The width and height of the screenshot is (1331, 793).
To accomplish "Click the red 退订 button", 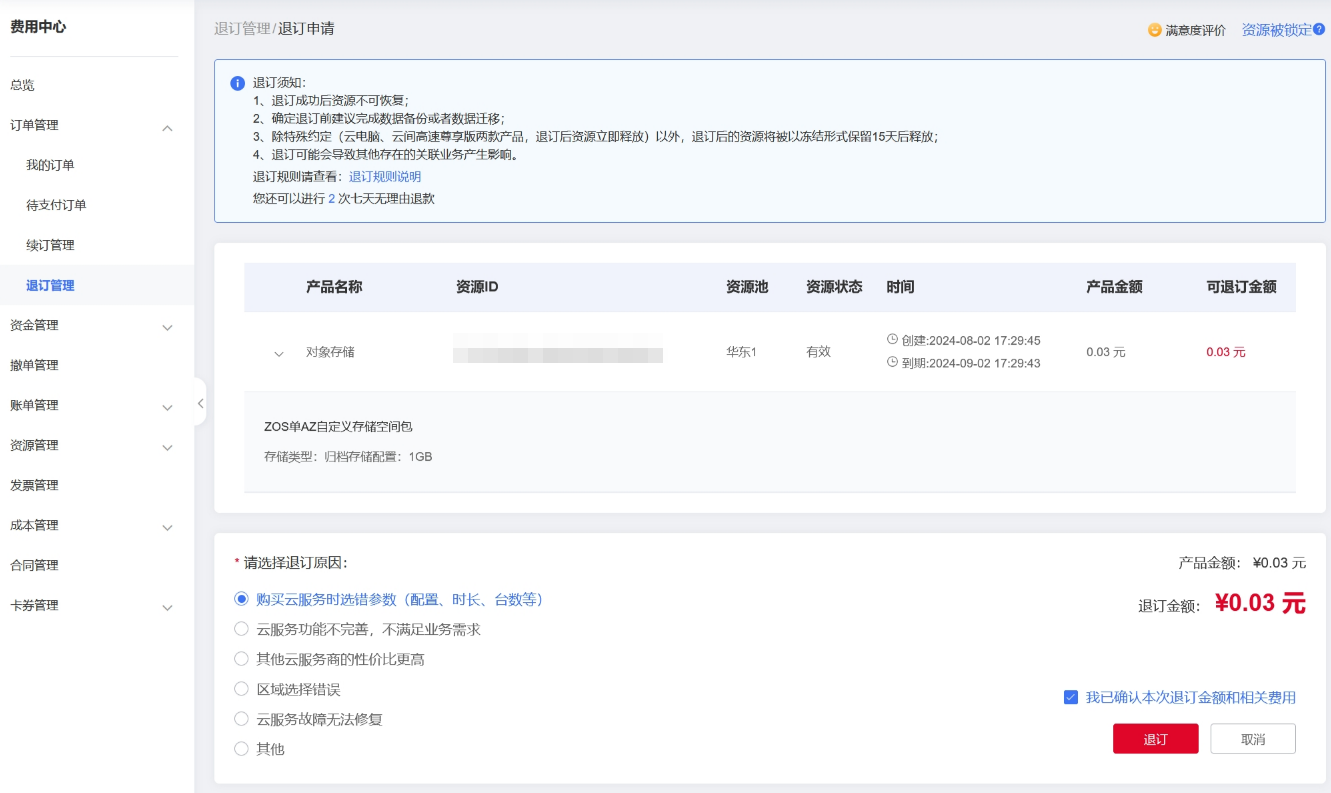I will coord(1155,739).
